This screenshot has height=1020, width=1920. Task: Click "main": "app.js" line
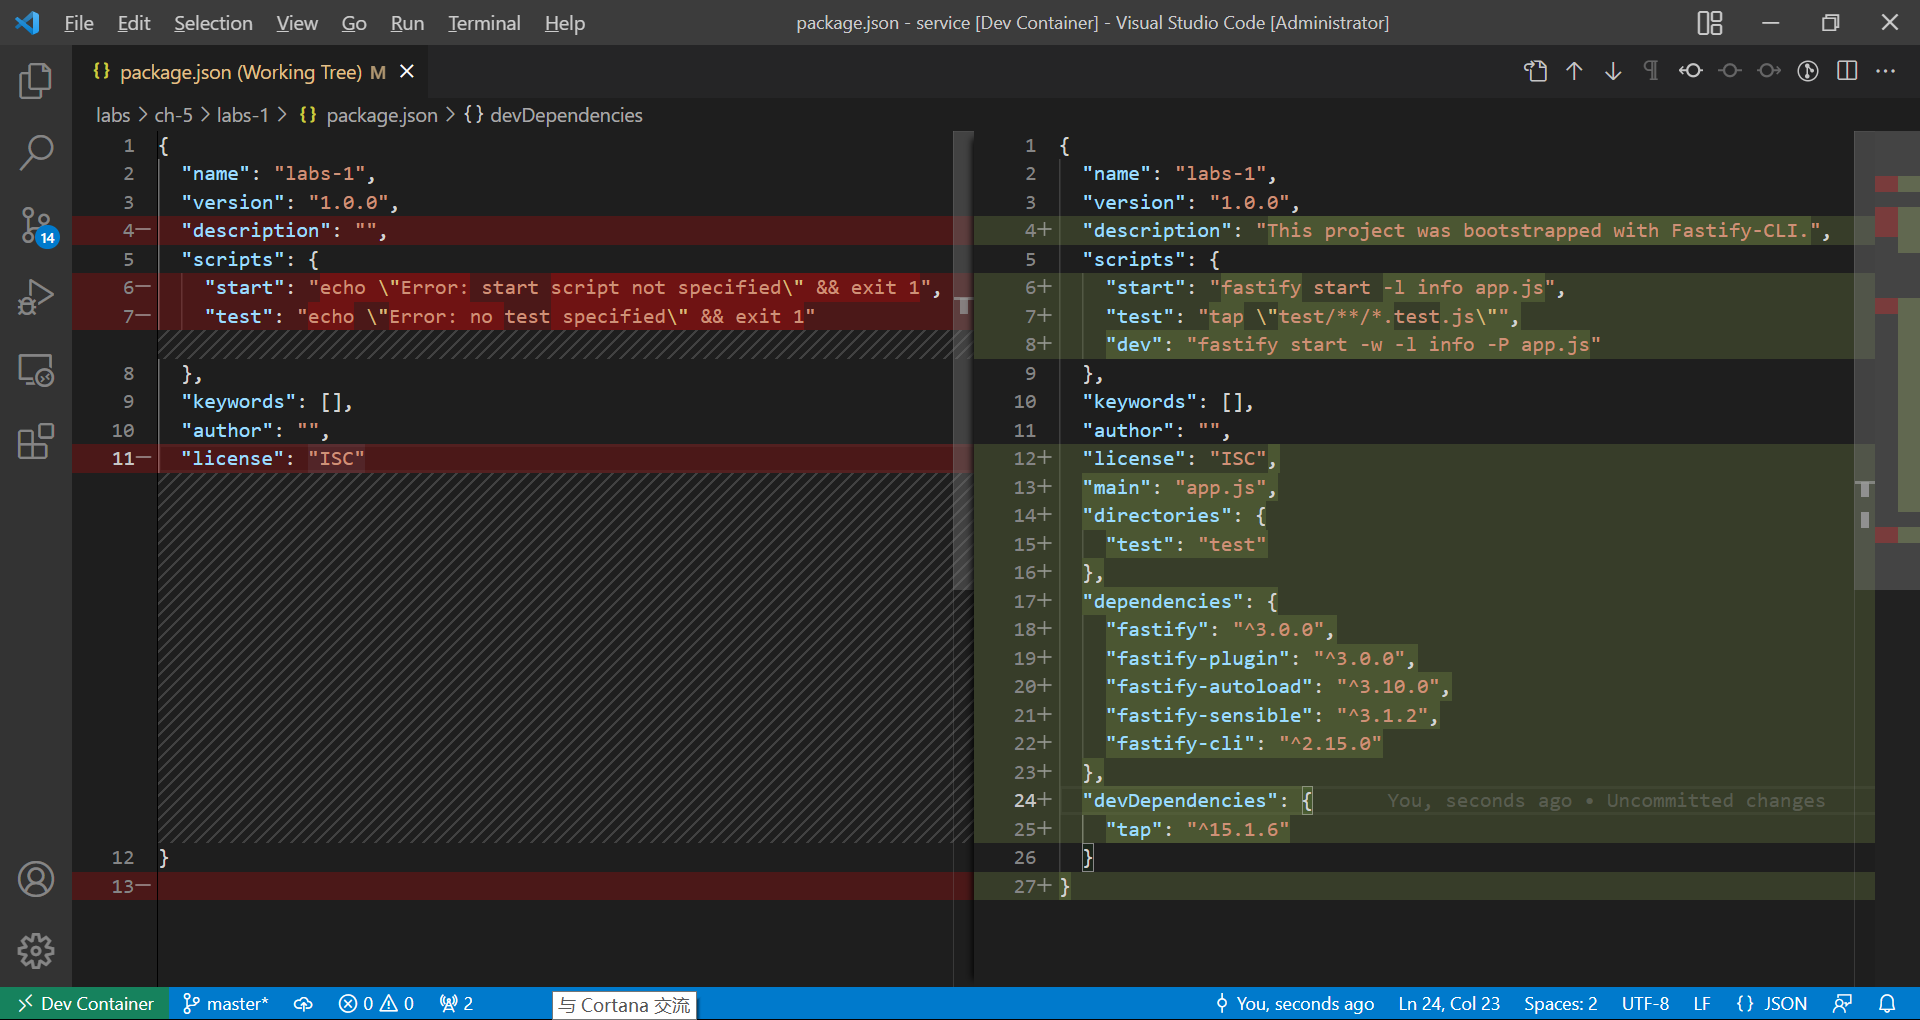1180,488
